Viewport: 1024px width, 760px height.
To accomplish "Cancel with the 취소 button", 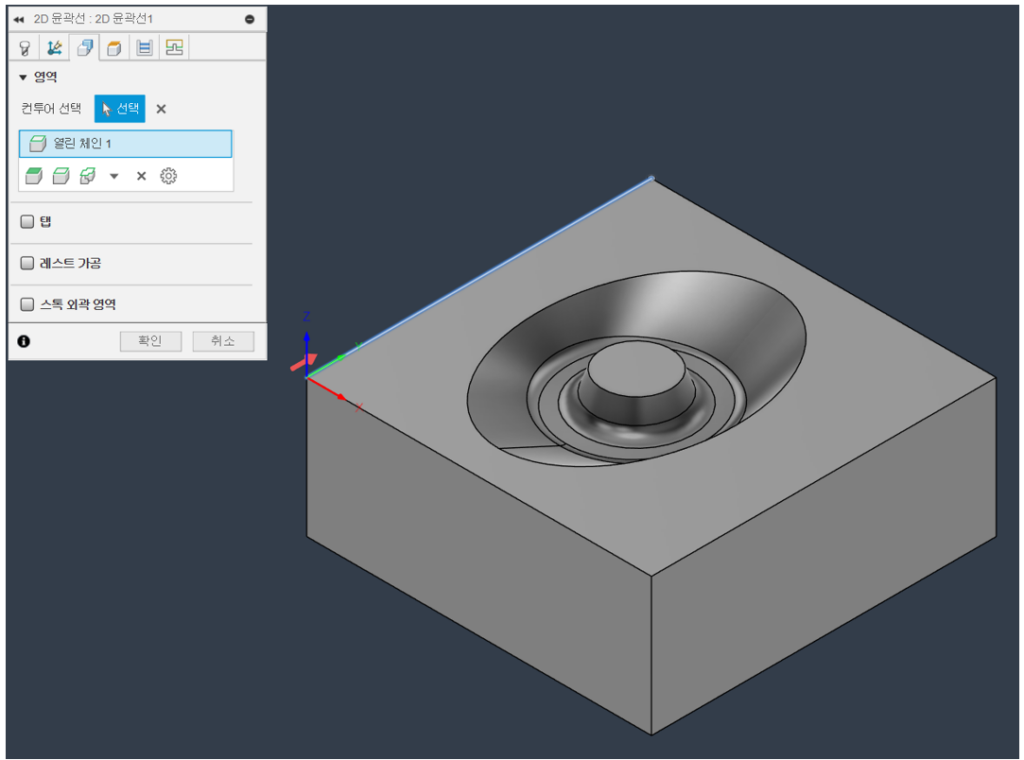I will (223, 341).
